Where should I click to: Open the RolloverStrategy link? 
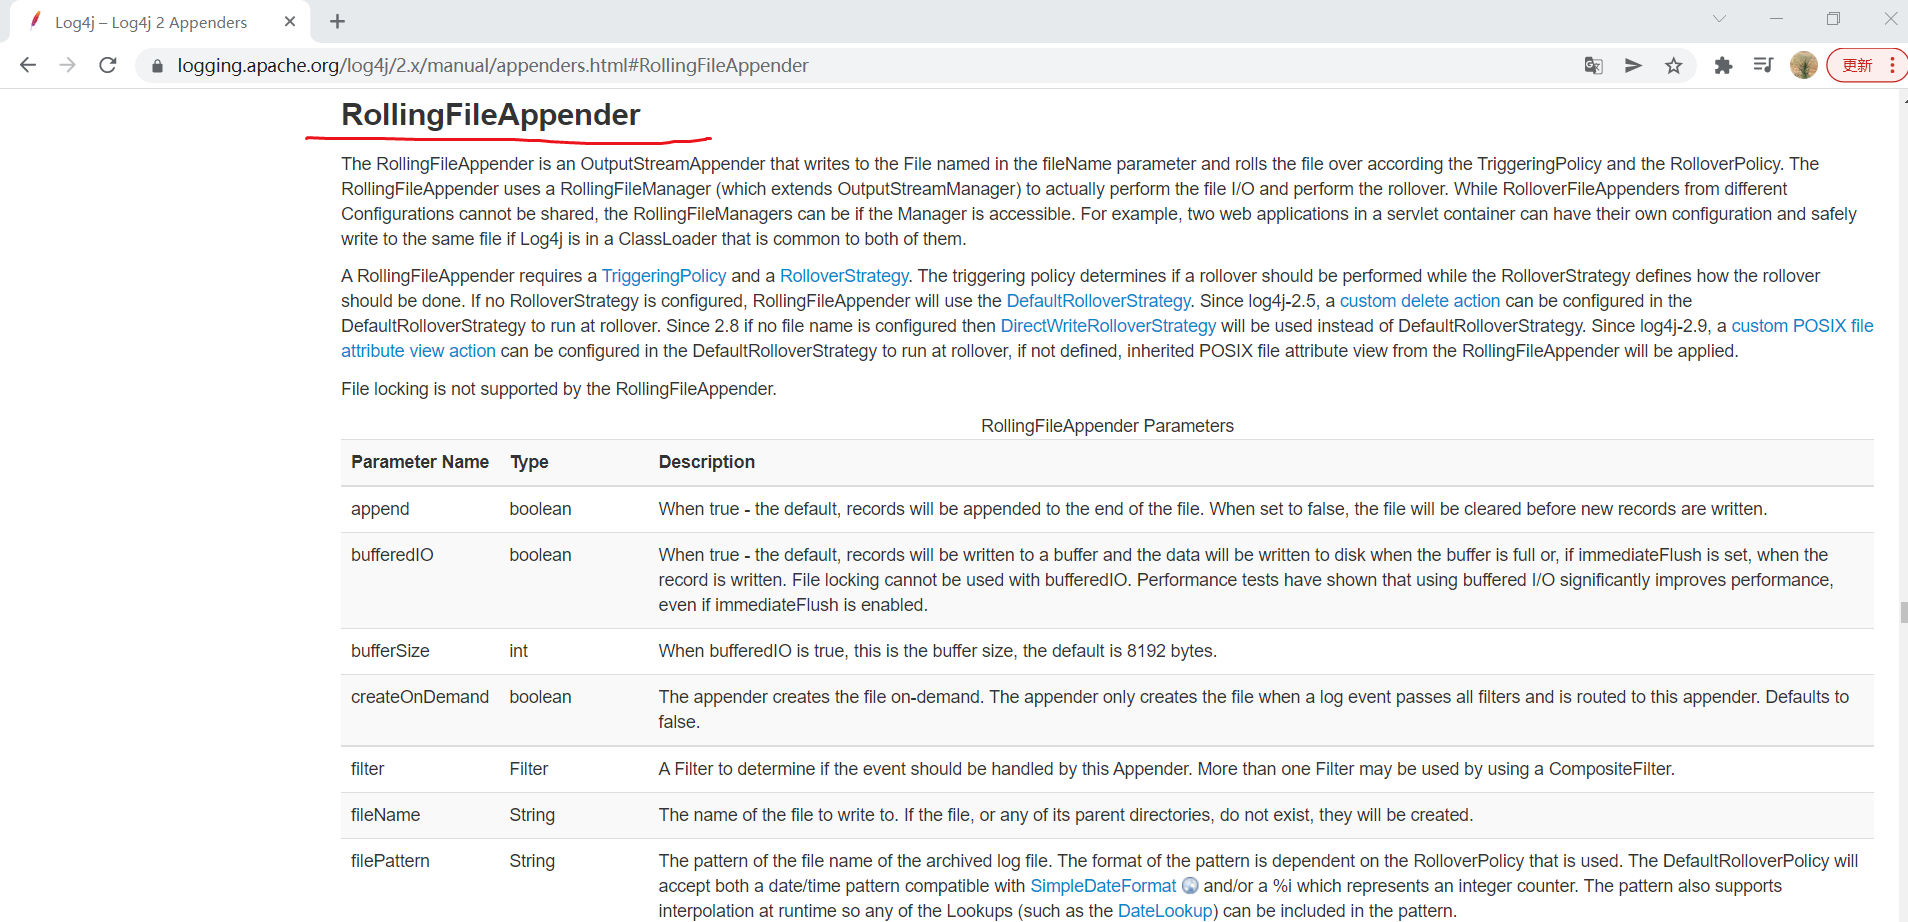[844, 276]
